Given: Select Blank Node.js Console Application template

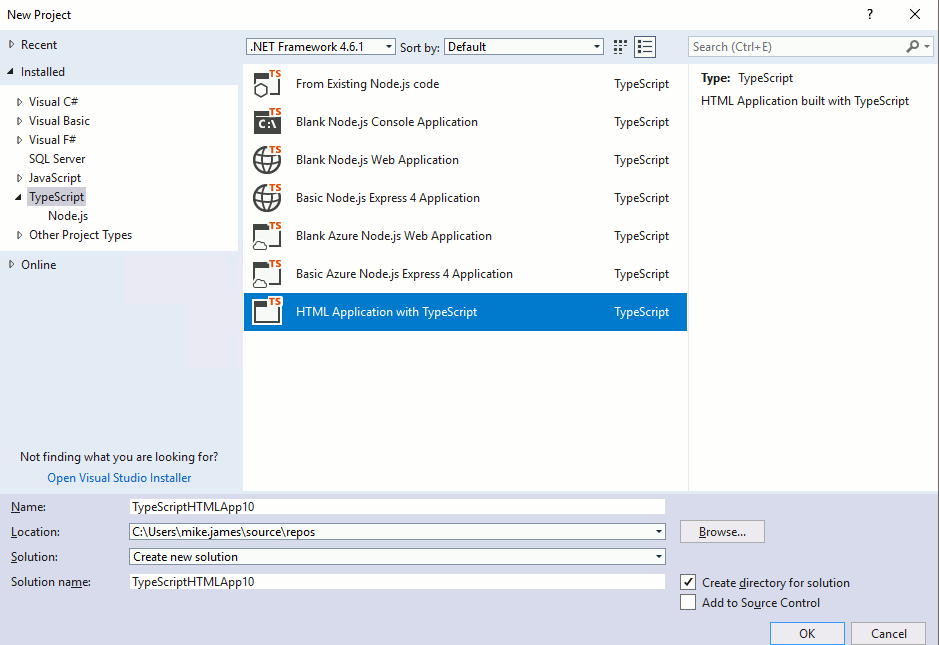Looking at the screenshot, I should (x=465, y=122).
